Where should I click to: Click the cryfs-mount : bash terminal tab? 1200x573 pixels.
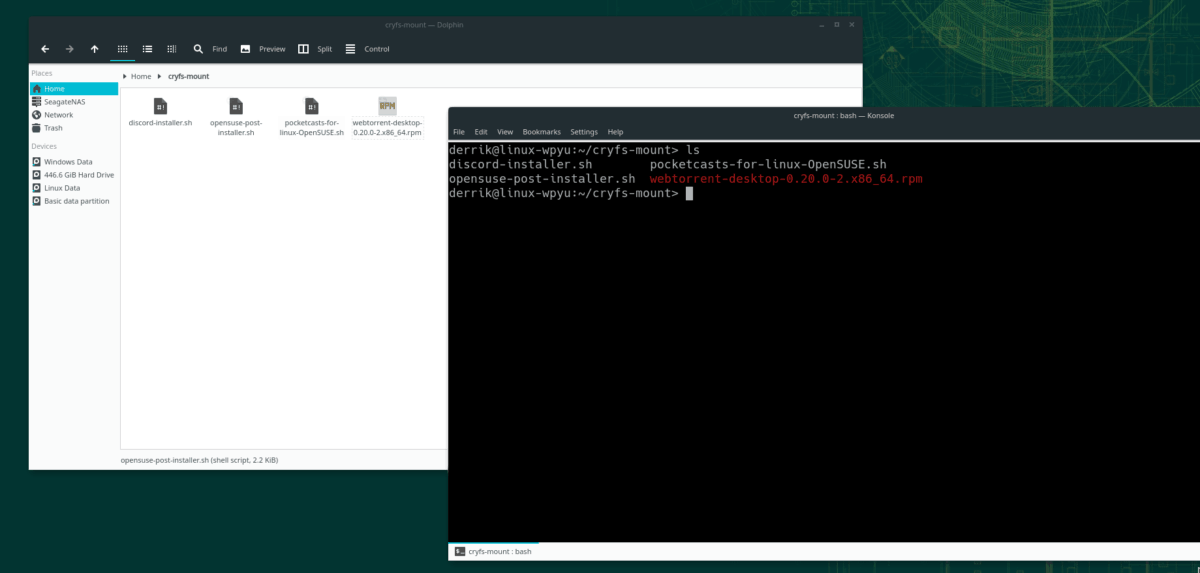[493, 551]
